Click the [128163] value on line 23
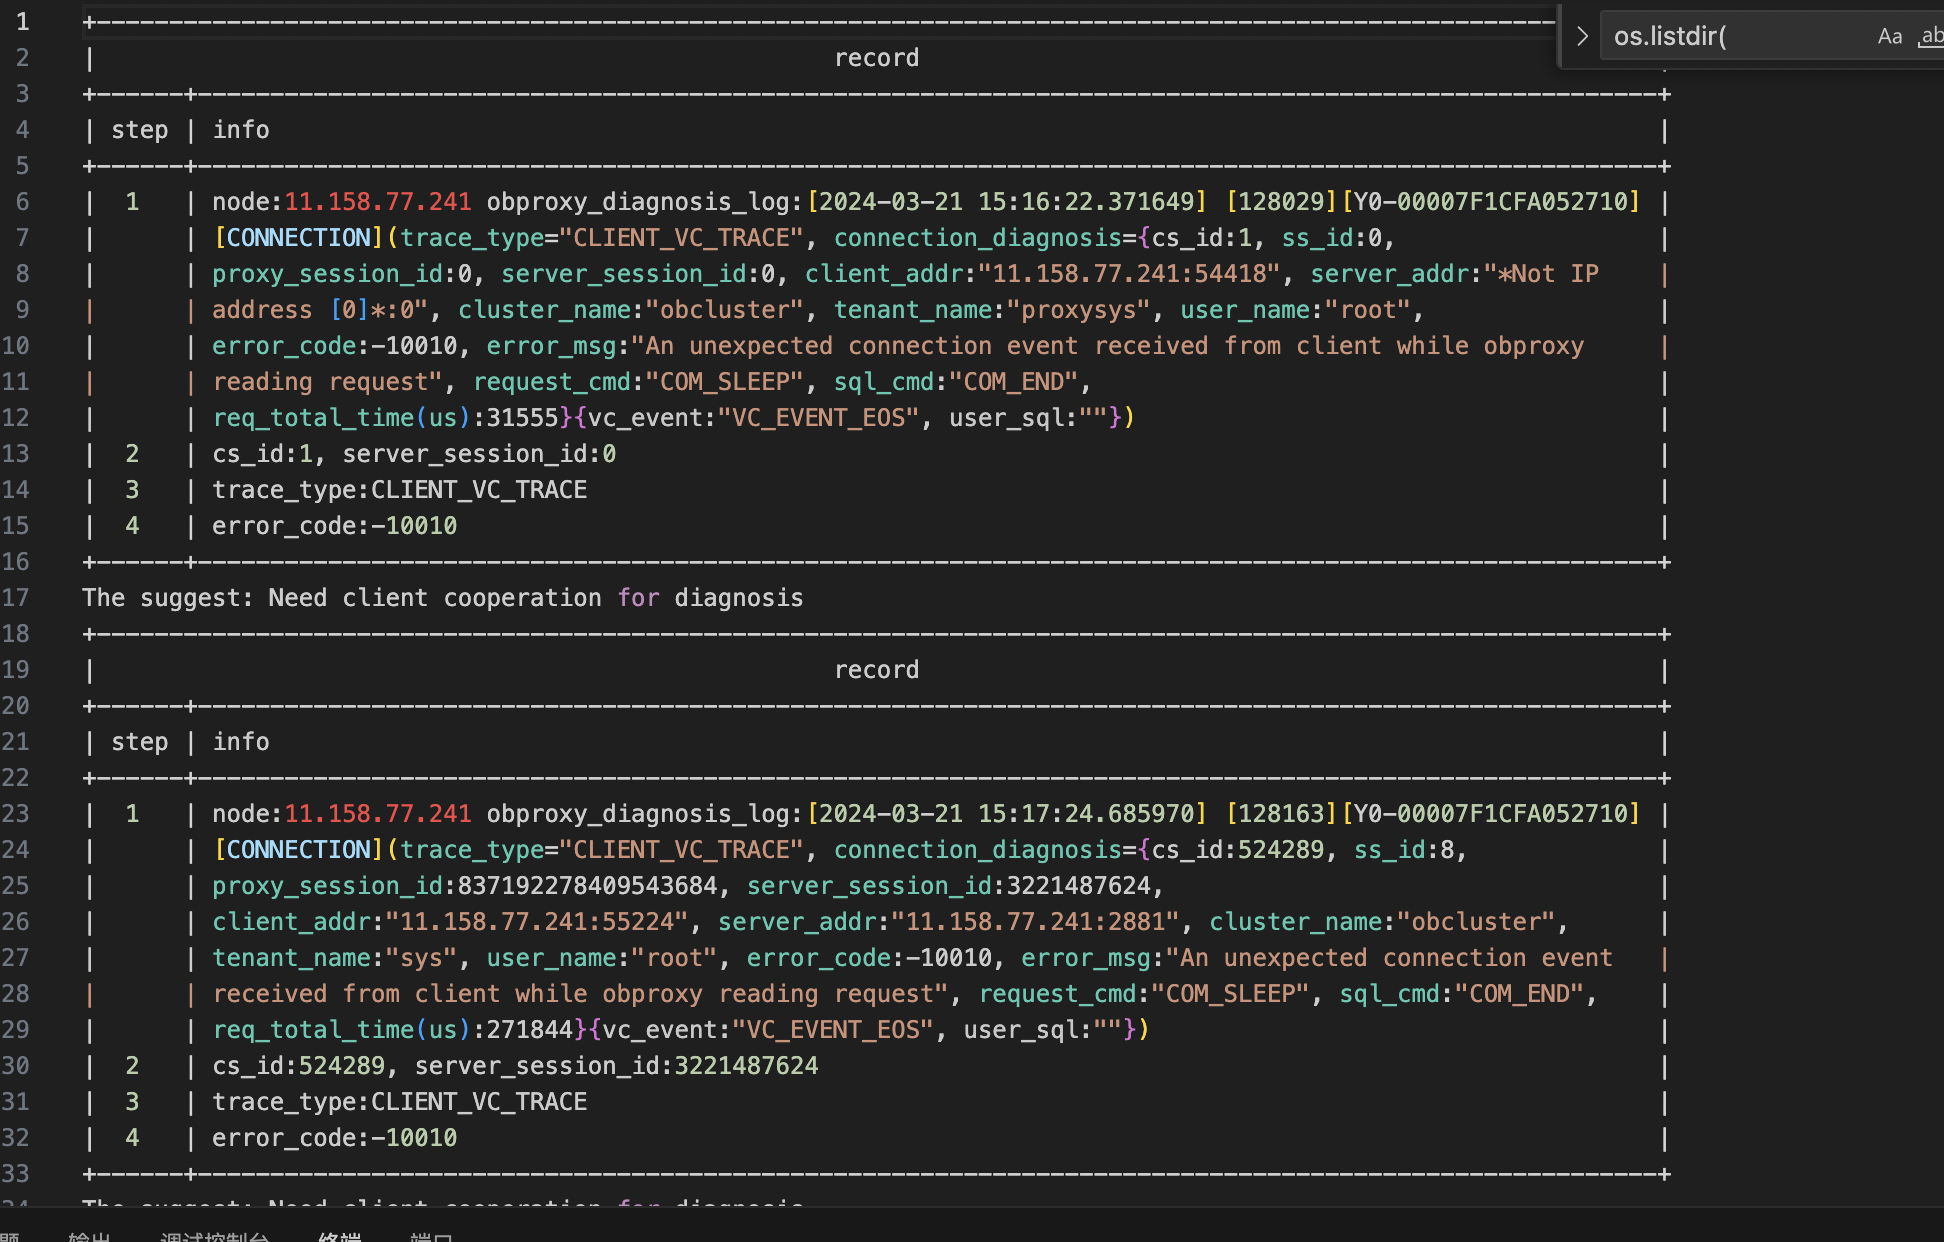 [1281, 814]
